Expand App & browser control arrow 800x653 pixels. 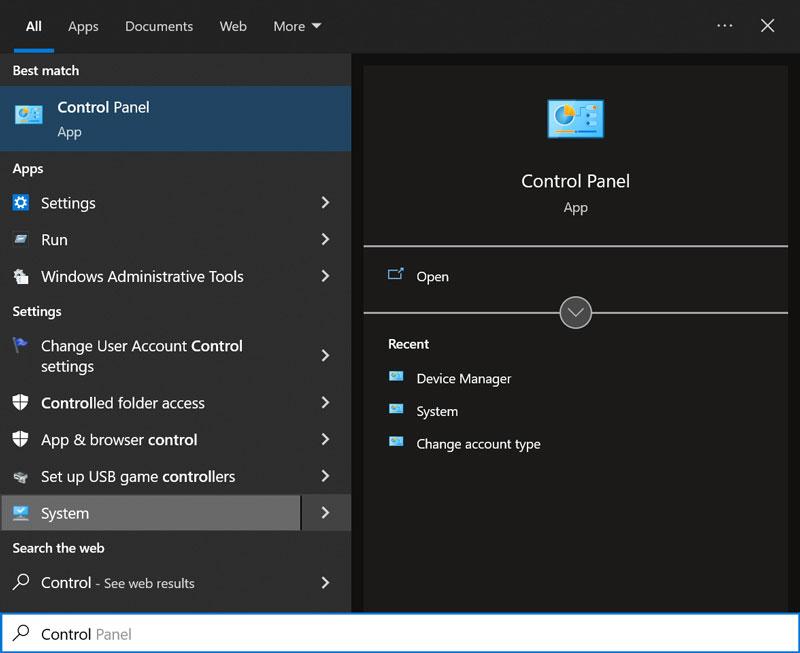click(x=326, y=439)
